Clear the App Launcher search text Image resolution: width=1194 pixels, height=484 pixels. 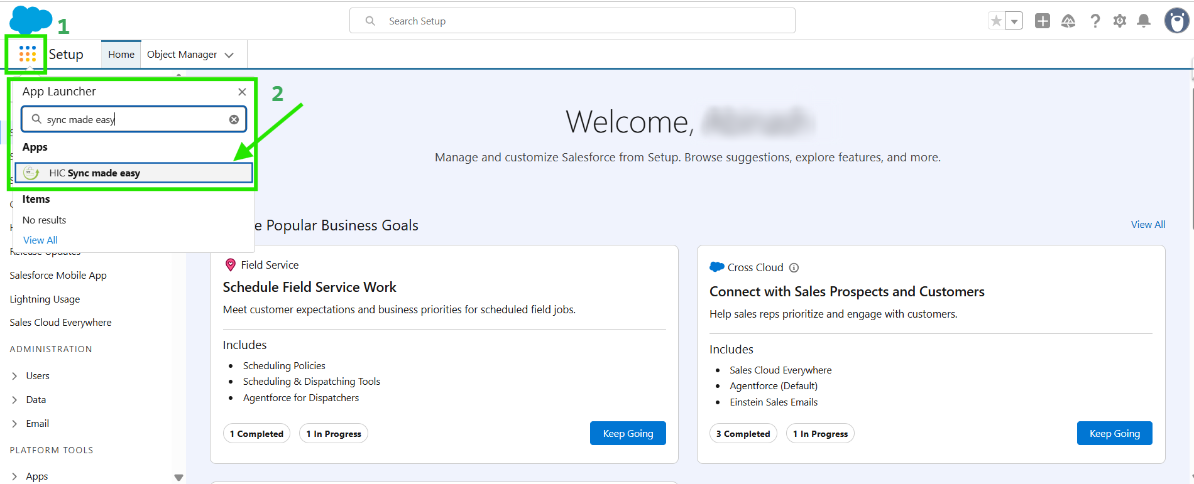point(234,119)
